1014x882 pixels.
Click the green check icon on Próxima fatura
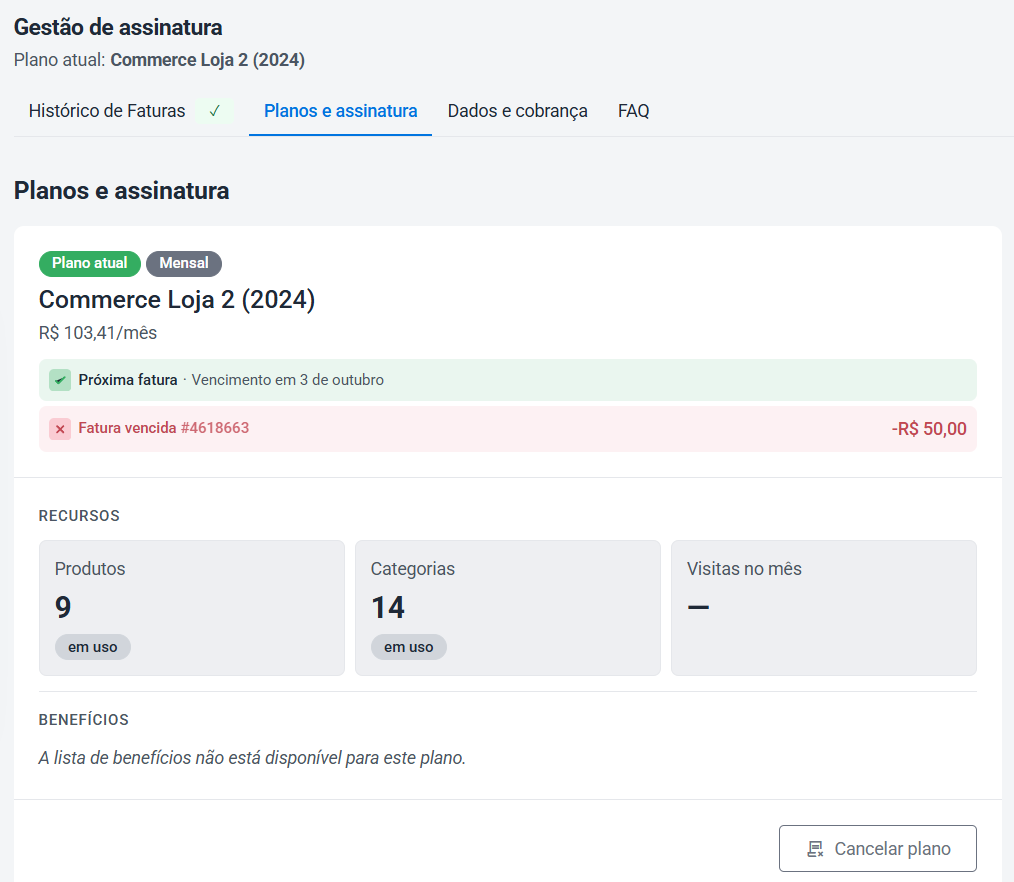pos(60,380)
